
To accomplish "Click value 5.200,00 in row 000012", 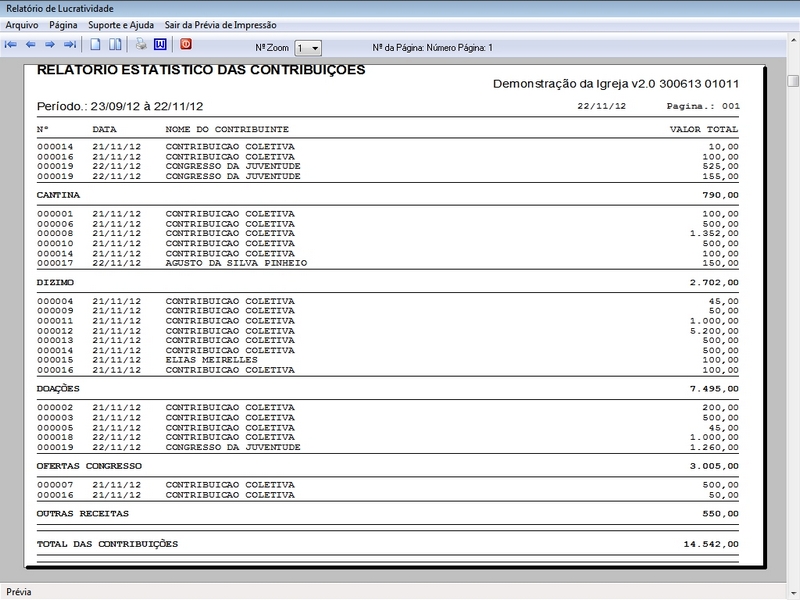I will 714,331.
